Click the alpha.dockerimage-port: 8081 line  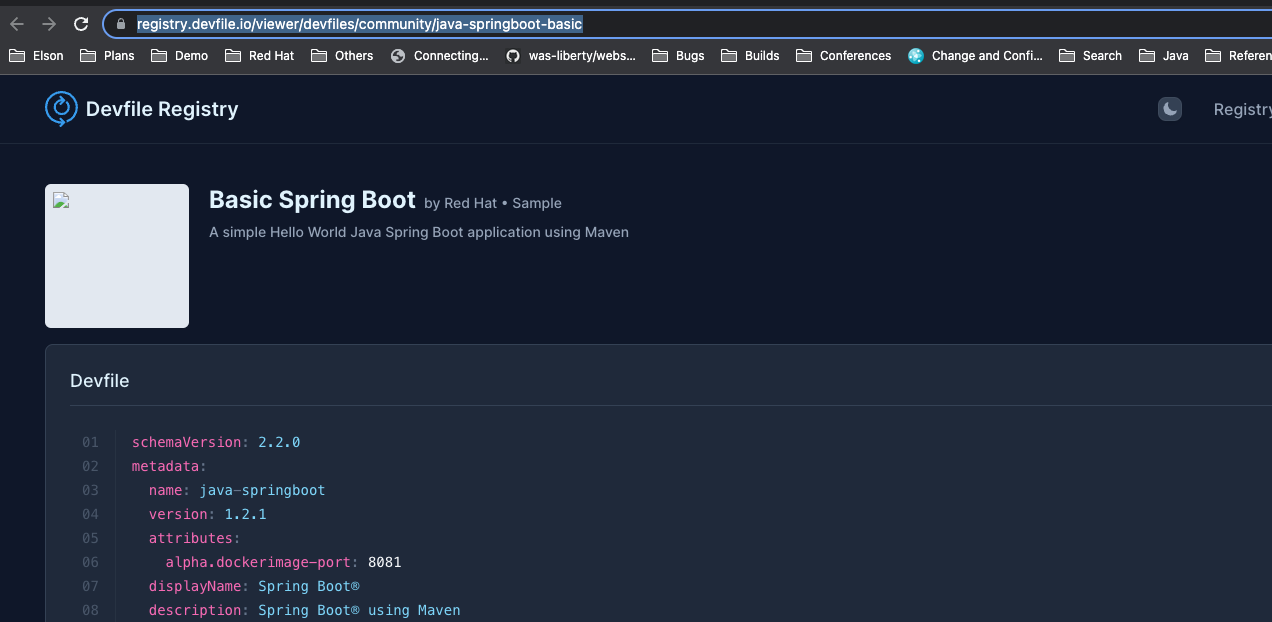[284, 562]
